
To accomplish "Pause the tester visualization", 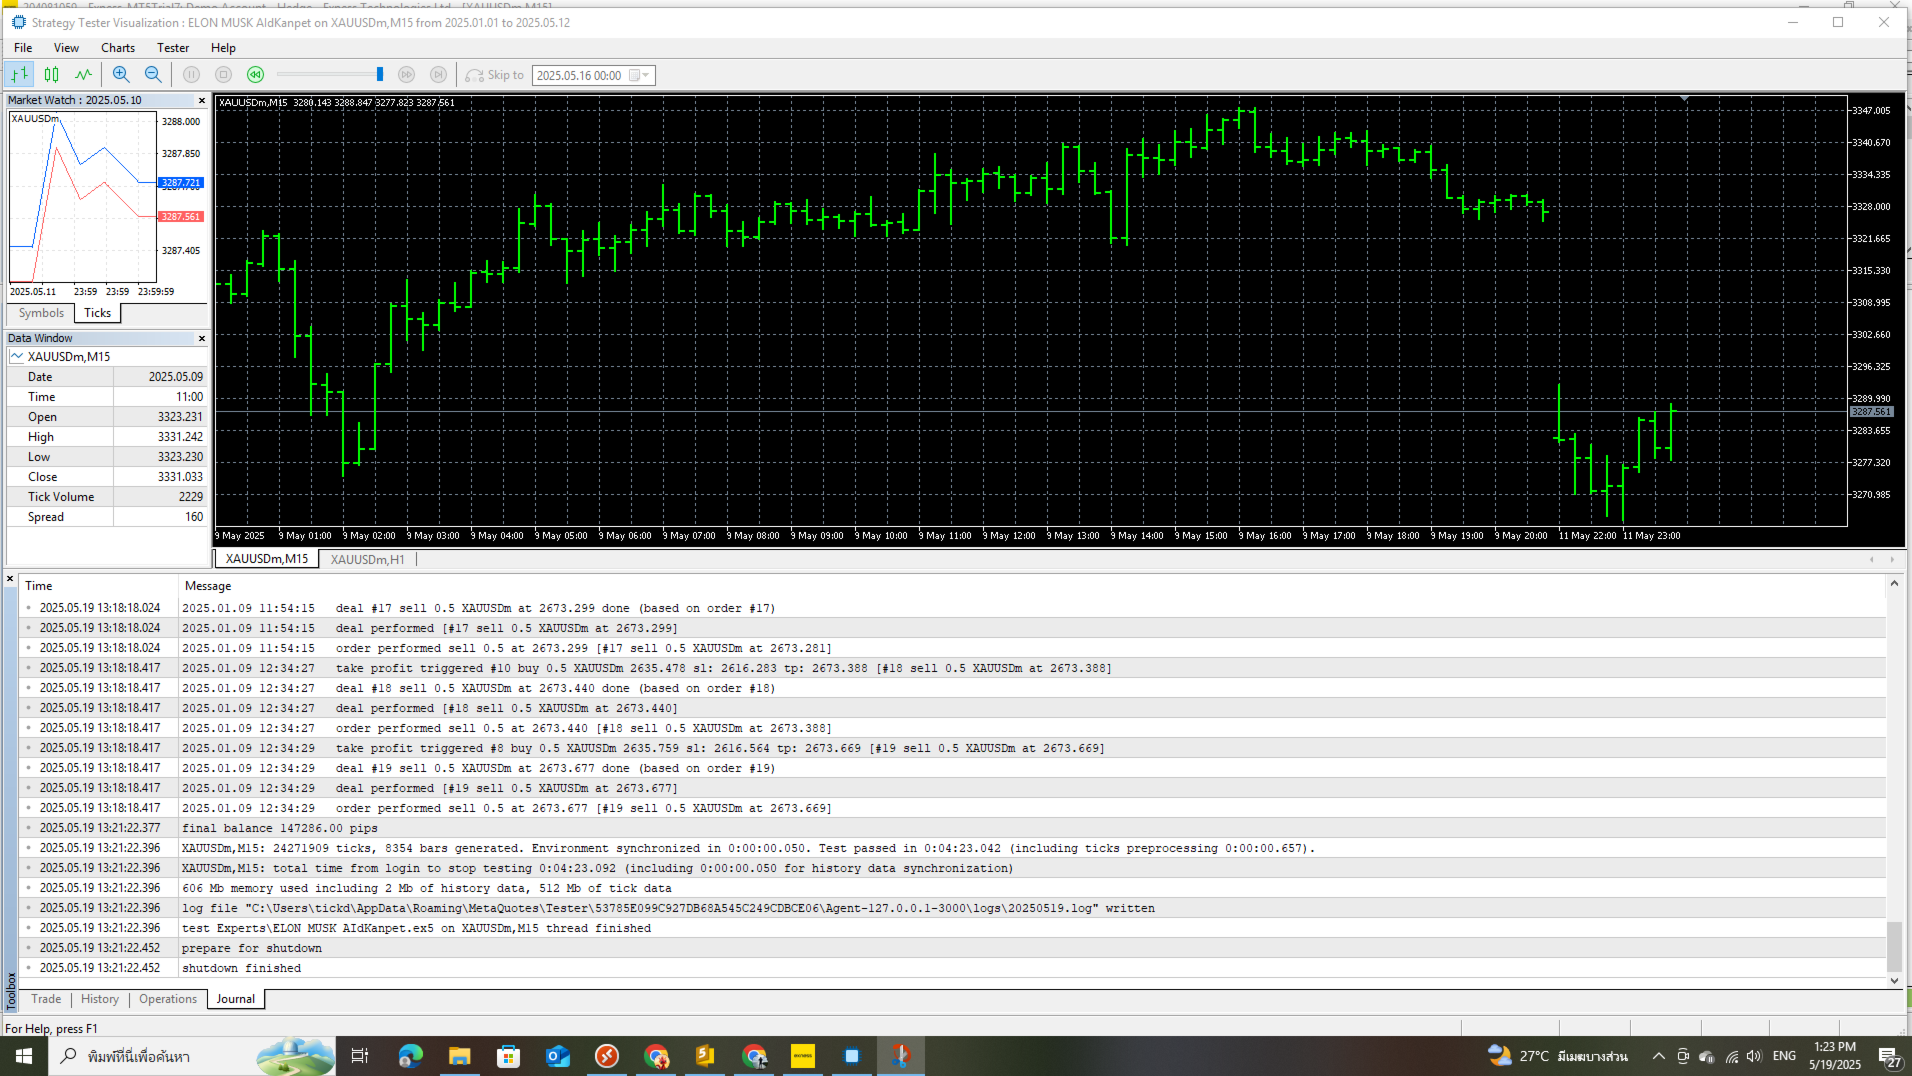I will pyautogui.click(x=192, y=74).
